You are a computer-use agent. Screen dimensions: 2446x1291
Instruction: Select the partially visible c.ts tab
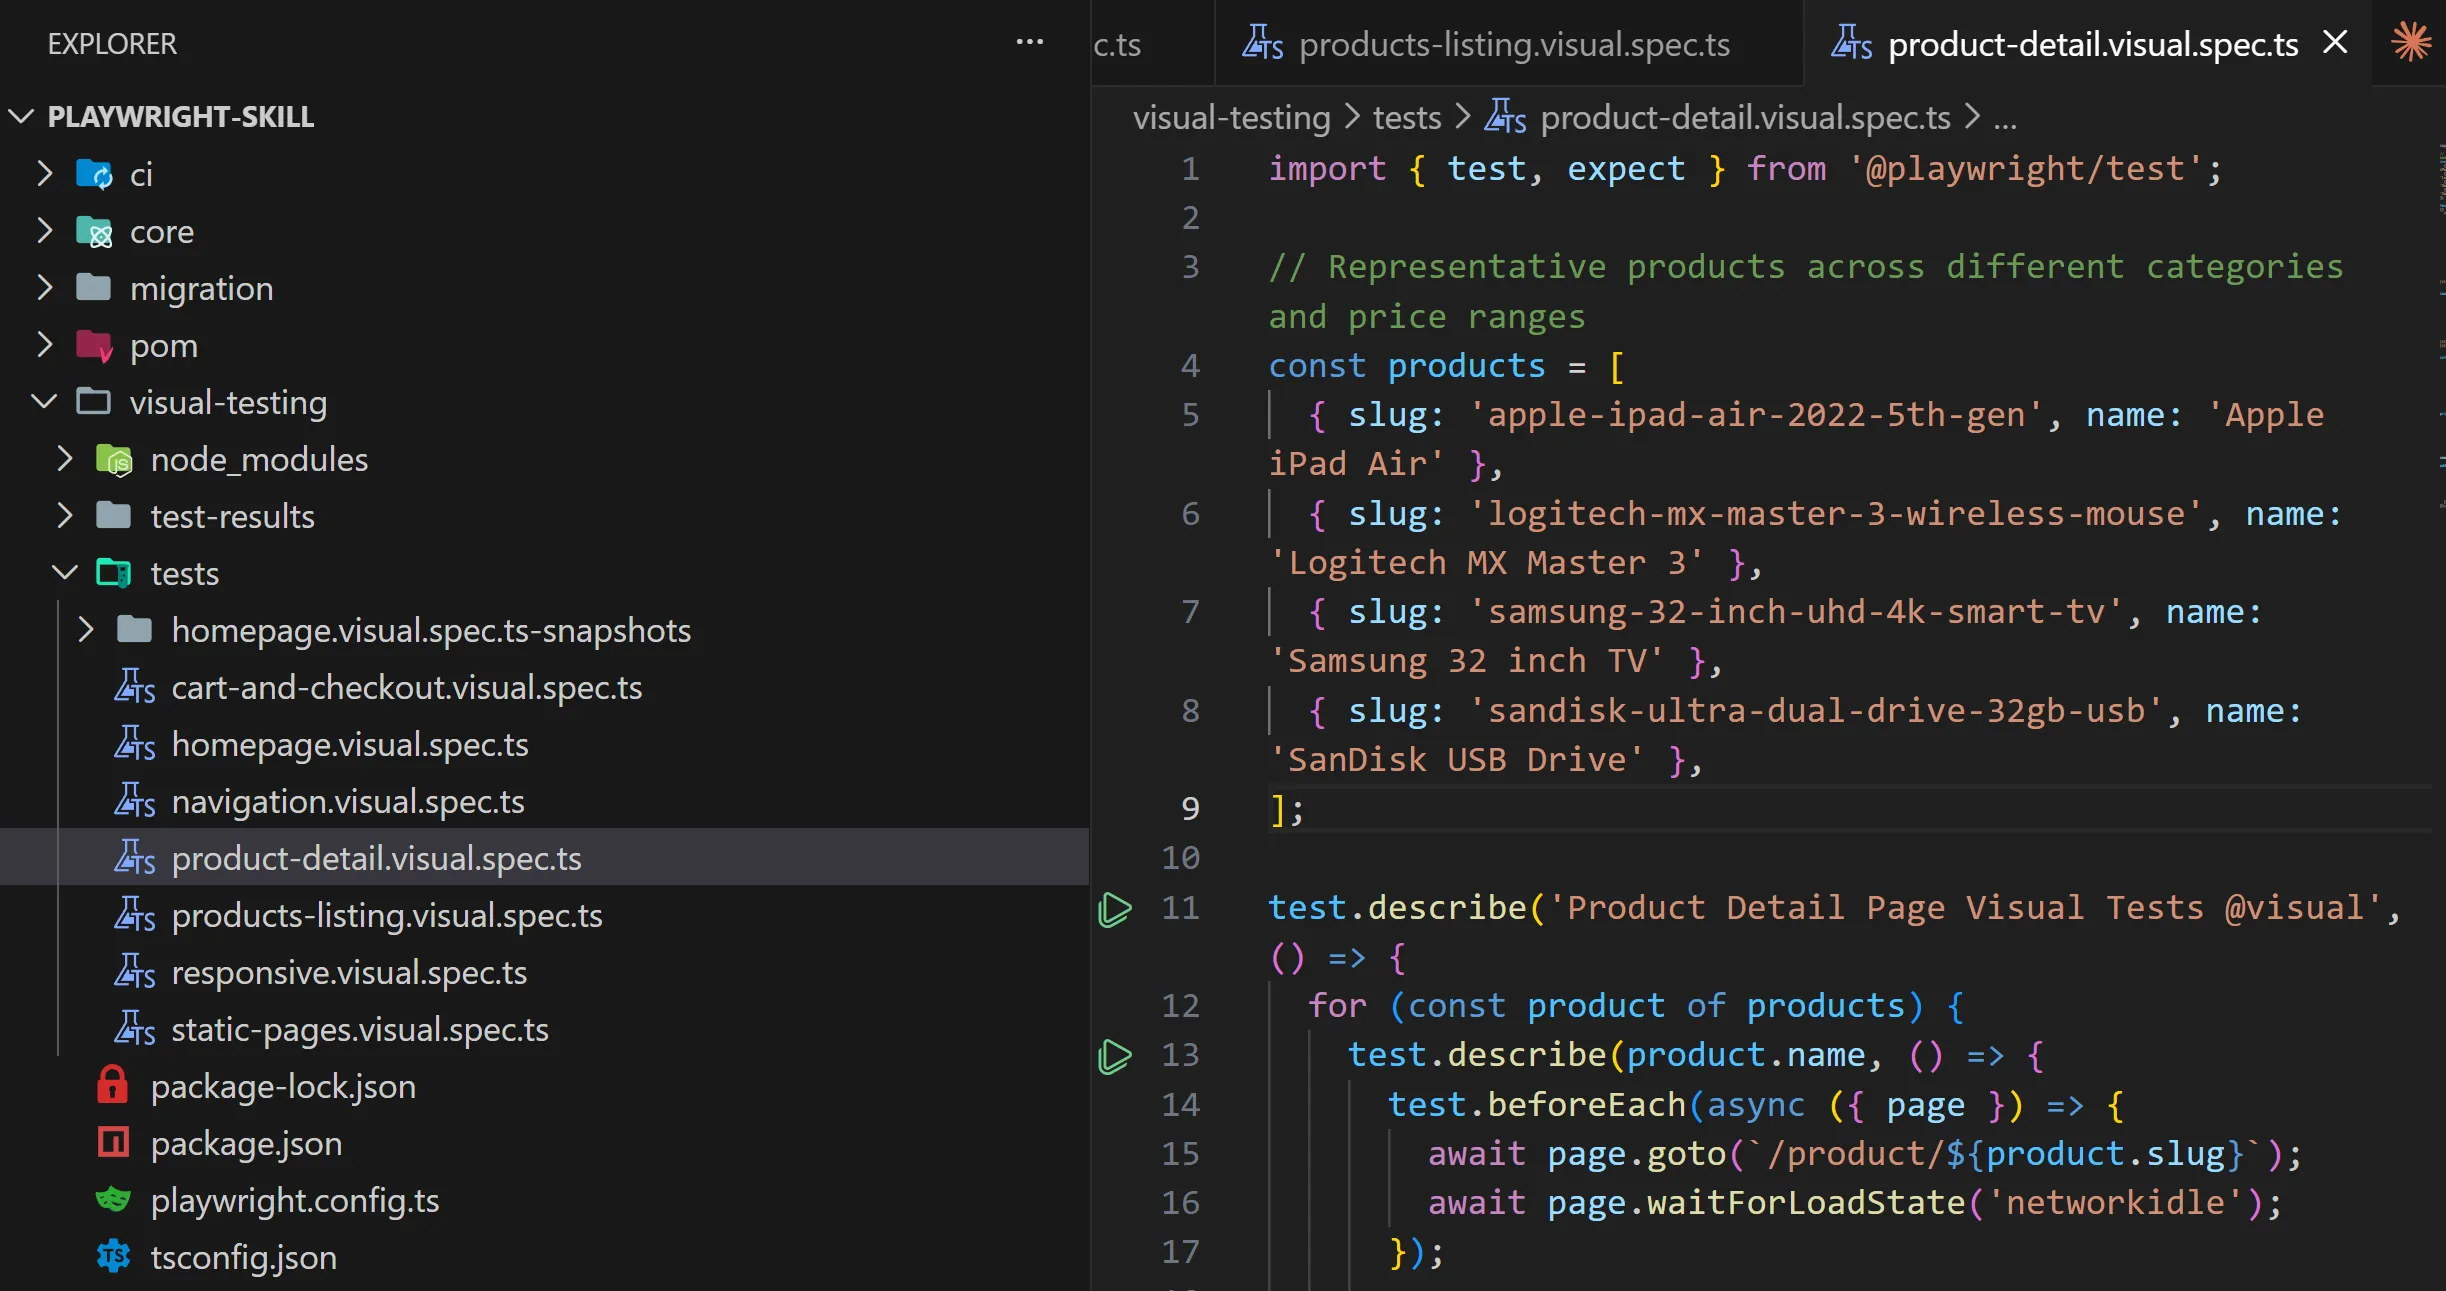(x=1118, y=45)
